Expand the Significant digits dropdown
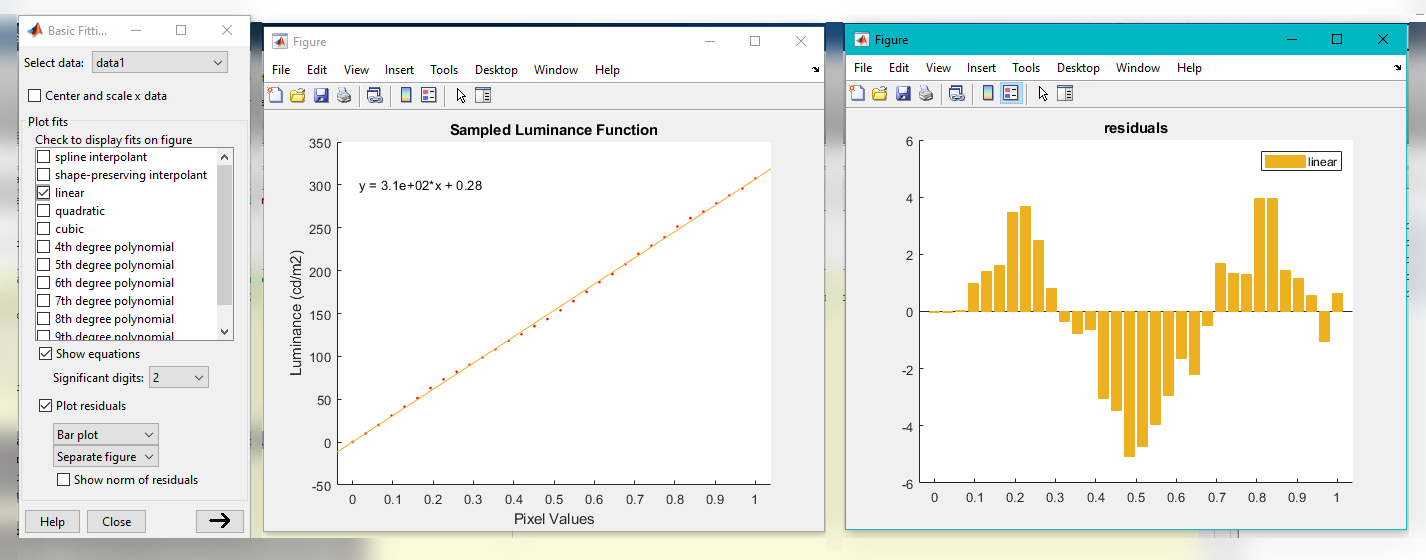Viewport: 1426px width, 560px height. click(178, 378)
